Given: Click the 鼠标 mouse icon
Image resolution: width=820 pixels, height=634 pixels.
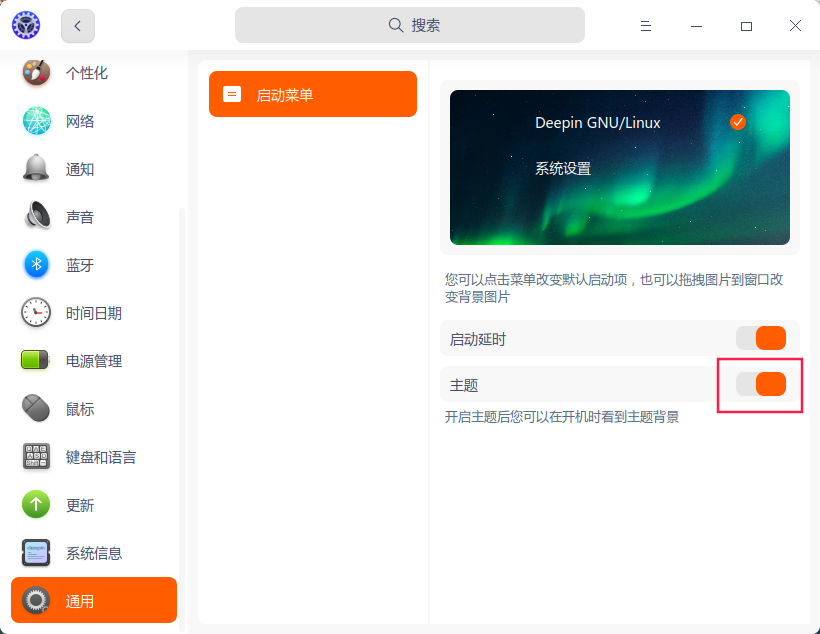Looking at the screenshot, I should [x=36, y=408].
